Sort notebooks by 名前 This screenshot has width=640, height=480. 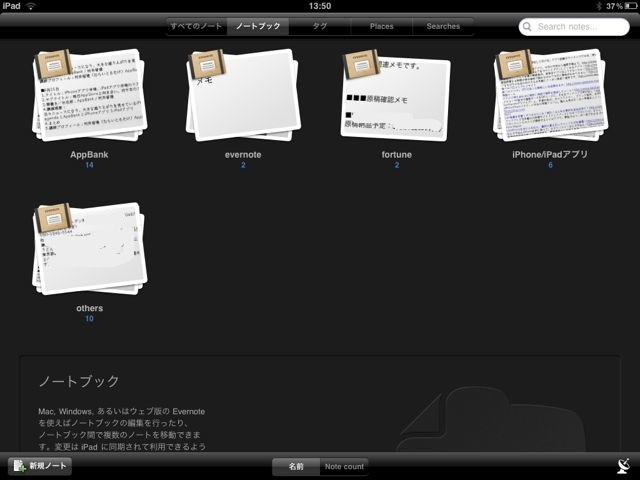coord(296,466)
